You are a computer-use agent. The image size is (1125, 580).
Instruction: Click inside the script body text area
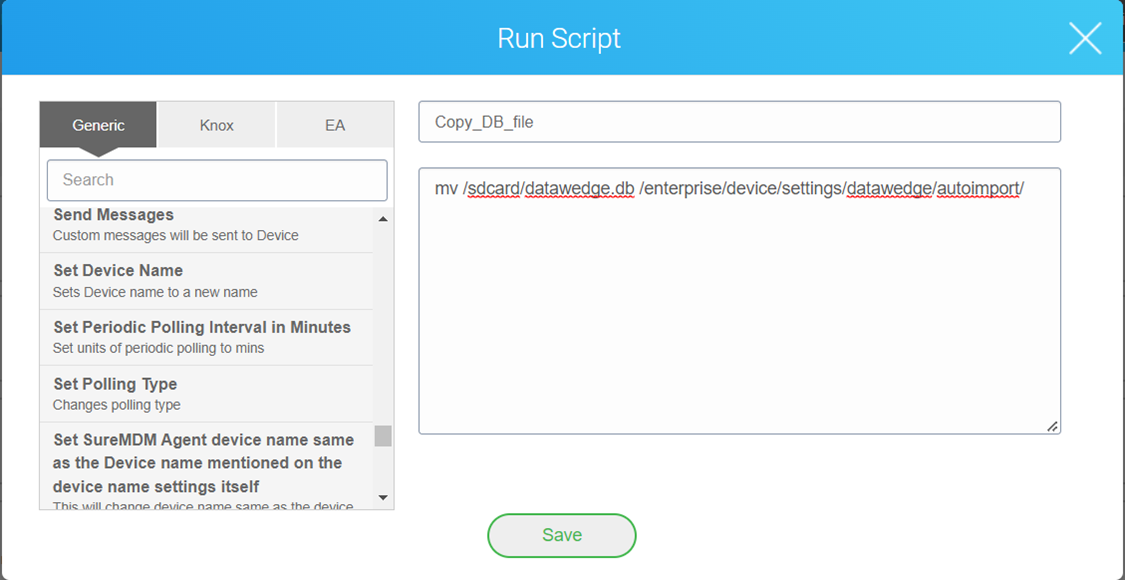[739, 300]
